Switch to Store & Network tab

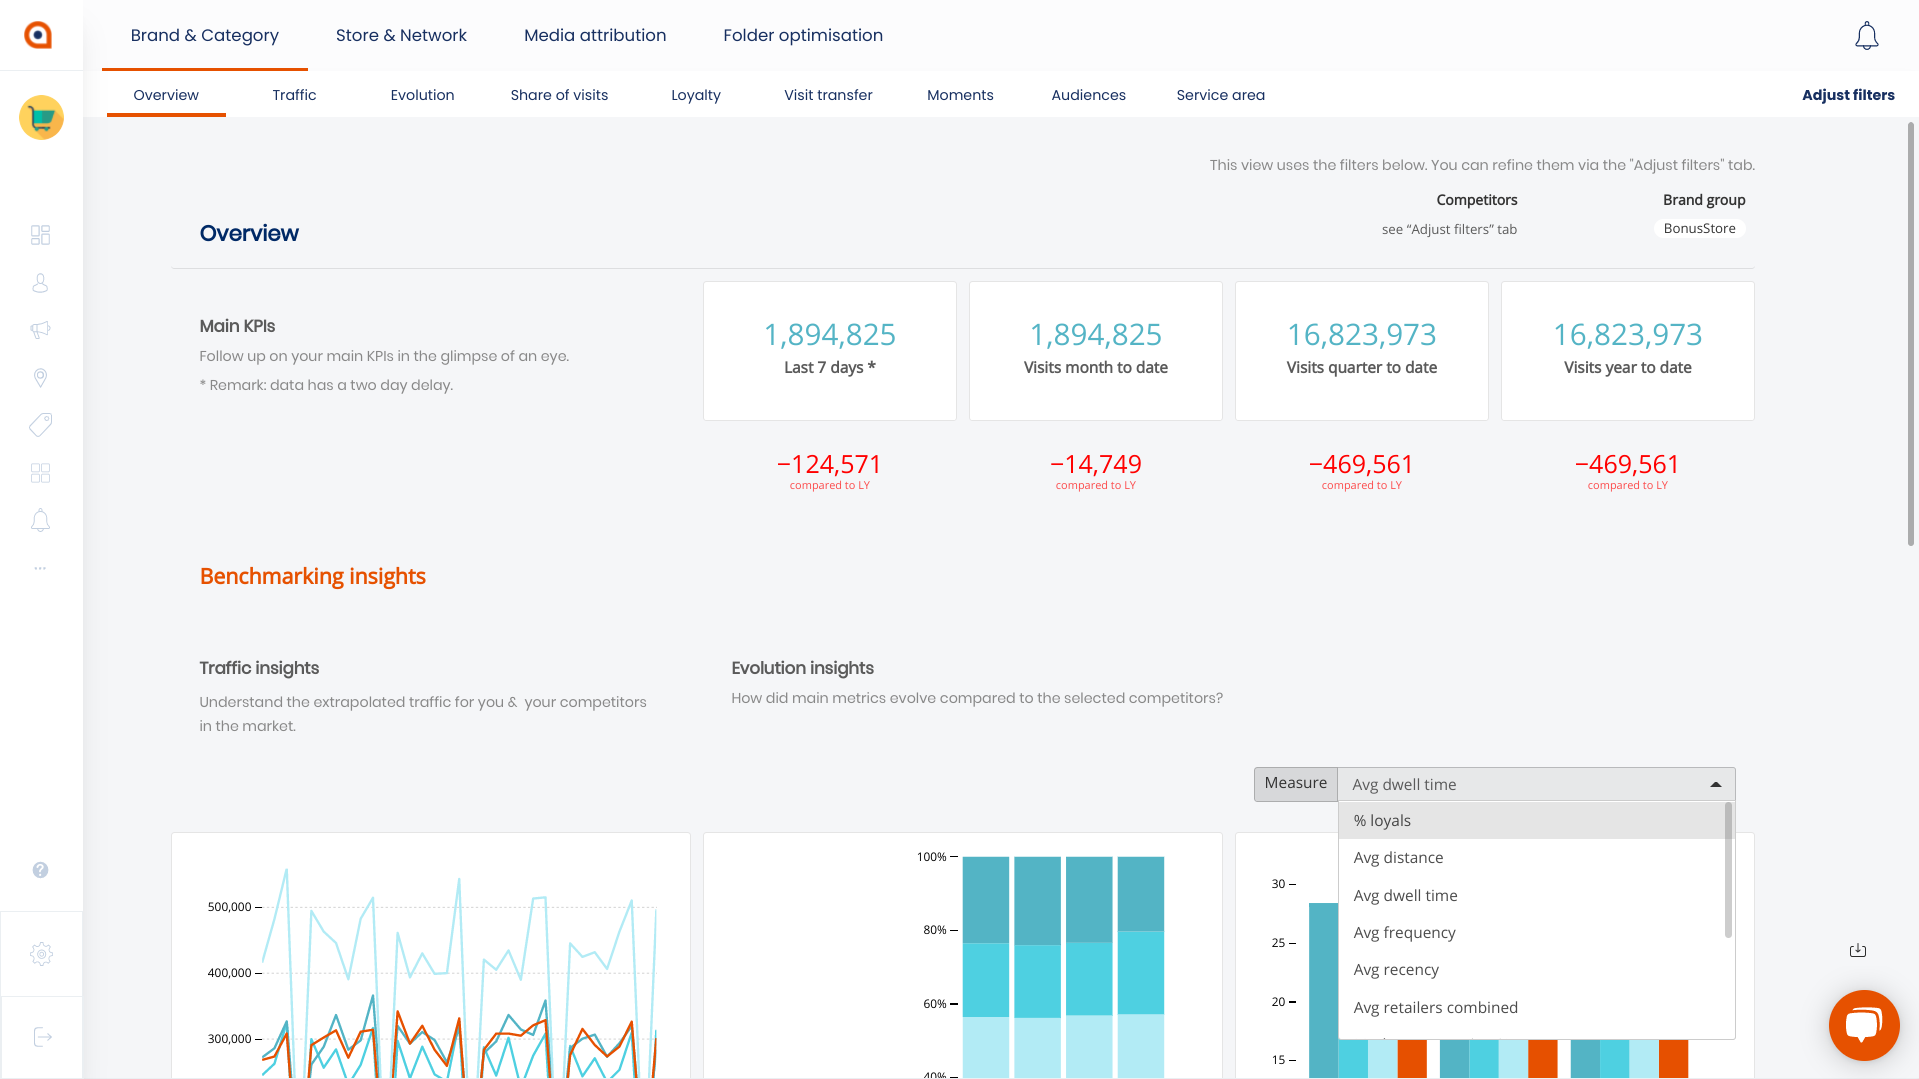(401, 35)
